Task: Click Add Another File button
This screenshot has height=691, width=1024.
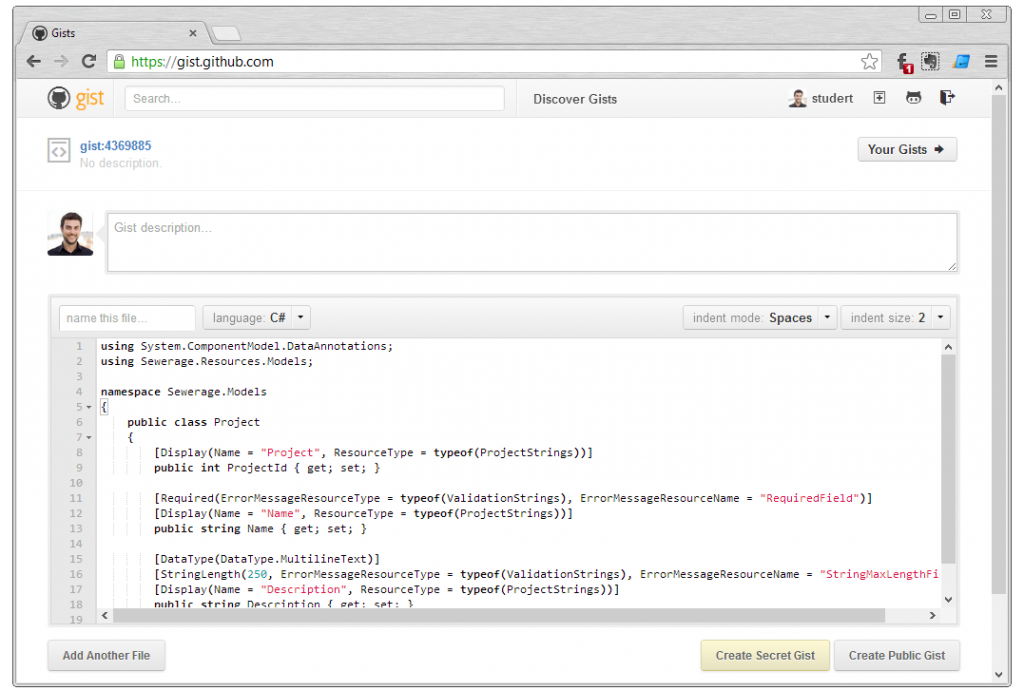Action: 106,655
